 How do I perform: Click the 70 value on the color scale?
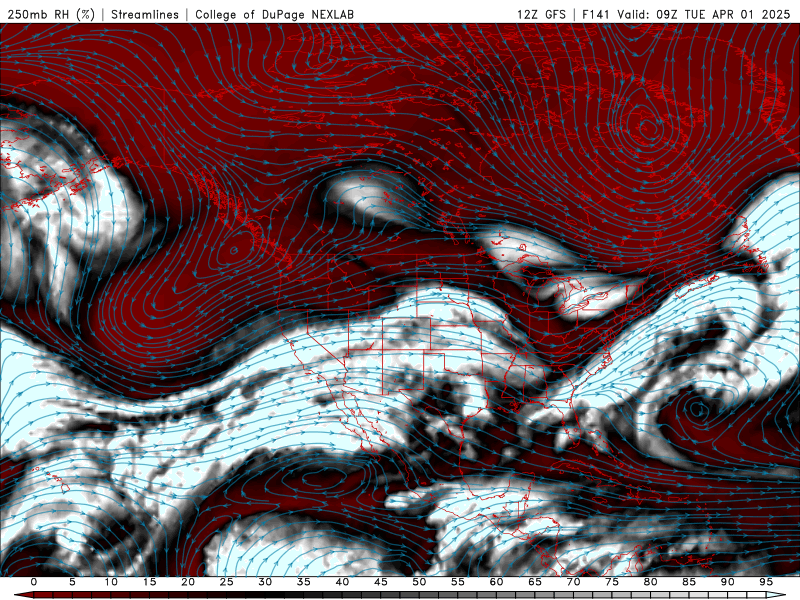(x=573, y=582)
